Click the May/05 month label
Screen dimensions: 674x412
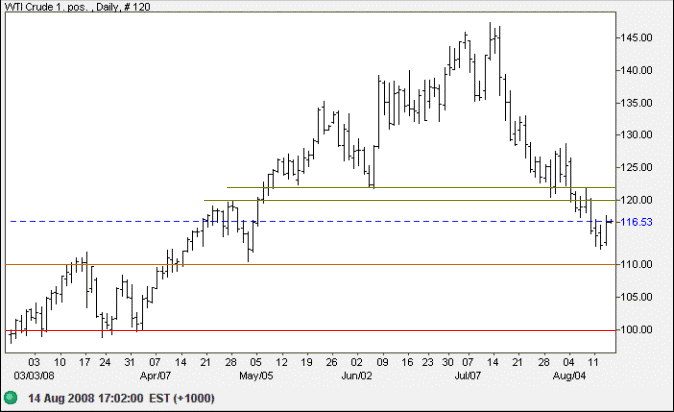click(x=256, y=376)
